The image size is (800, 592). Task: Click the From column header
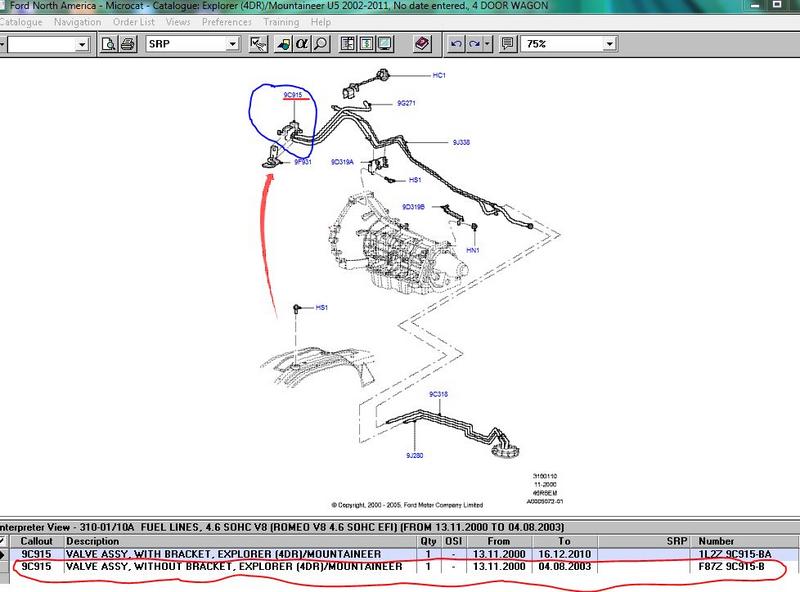499,541
